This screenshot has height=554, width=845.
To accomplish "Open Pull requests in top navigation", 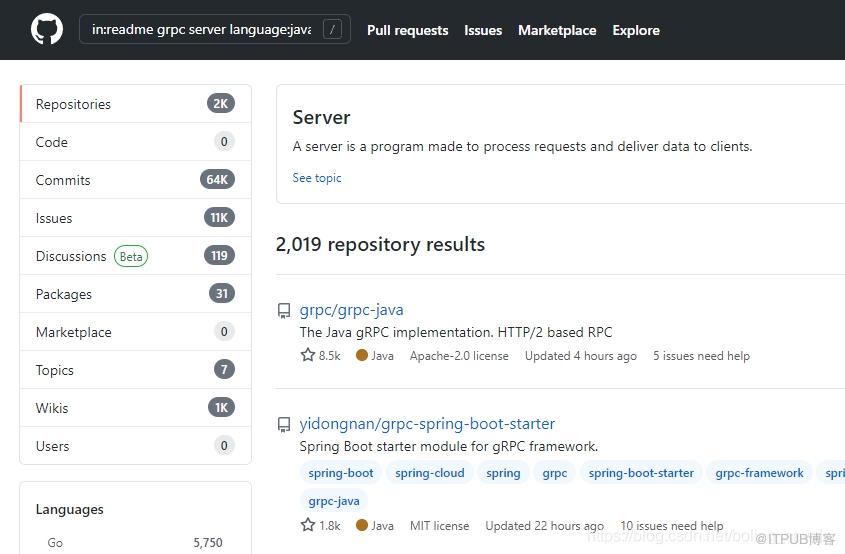I will click(407, 30).
